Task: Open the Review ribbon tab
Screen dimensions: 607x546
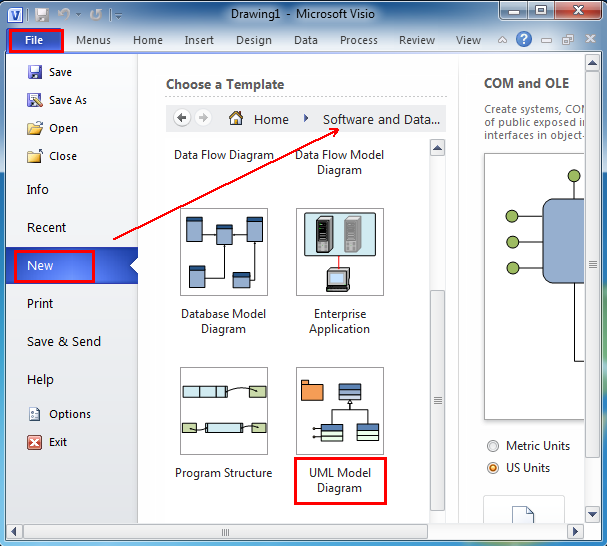Action: pyautogui.click(x=417, y=40)
